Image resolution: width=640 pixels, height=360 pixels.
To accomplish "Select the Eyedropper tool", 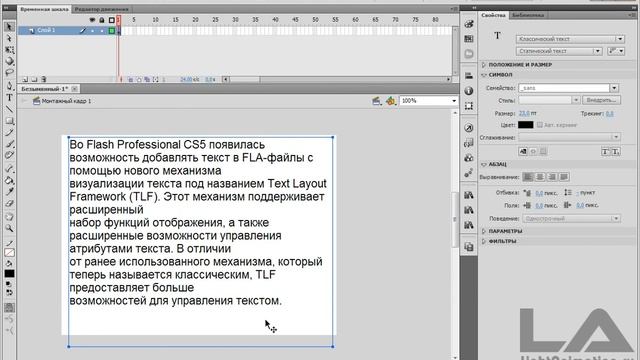I will (x=9, y=192).
